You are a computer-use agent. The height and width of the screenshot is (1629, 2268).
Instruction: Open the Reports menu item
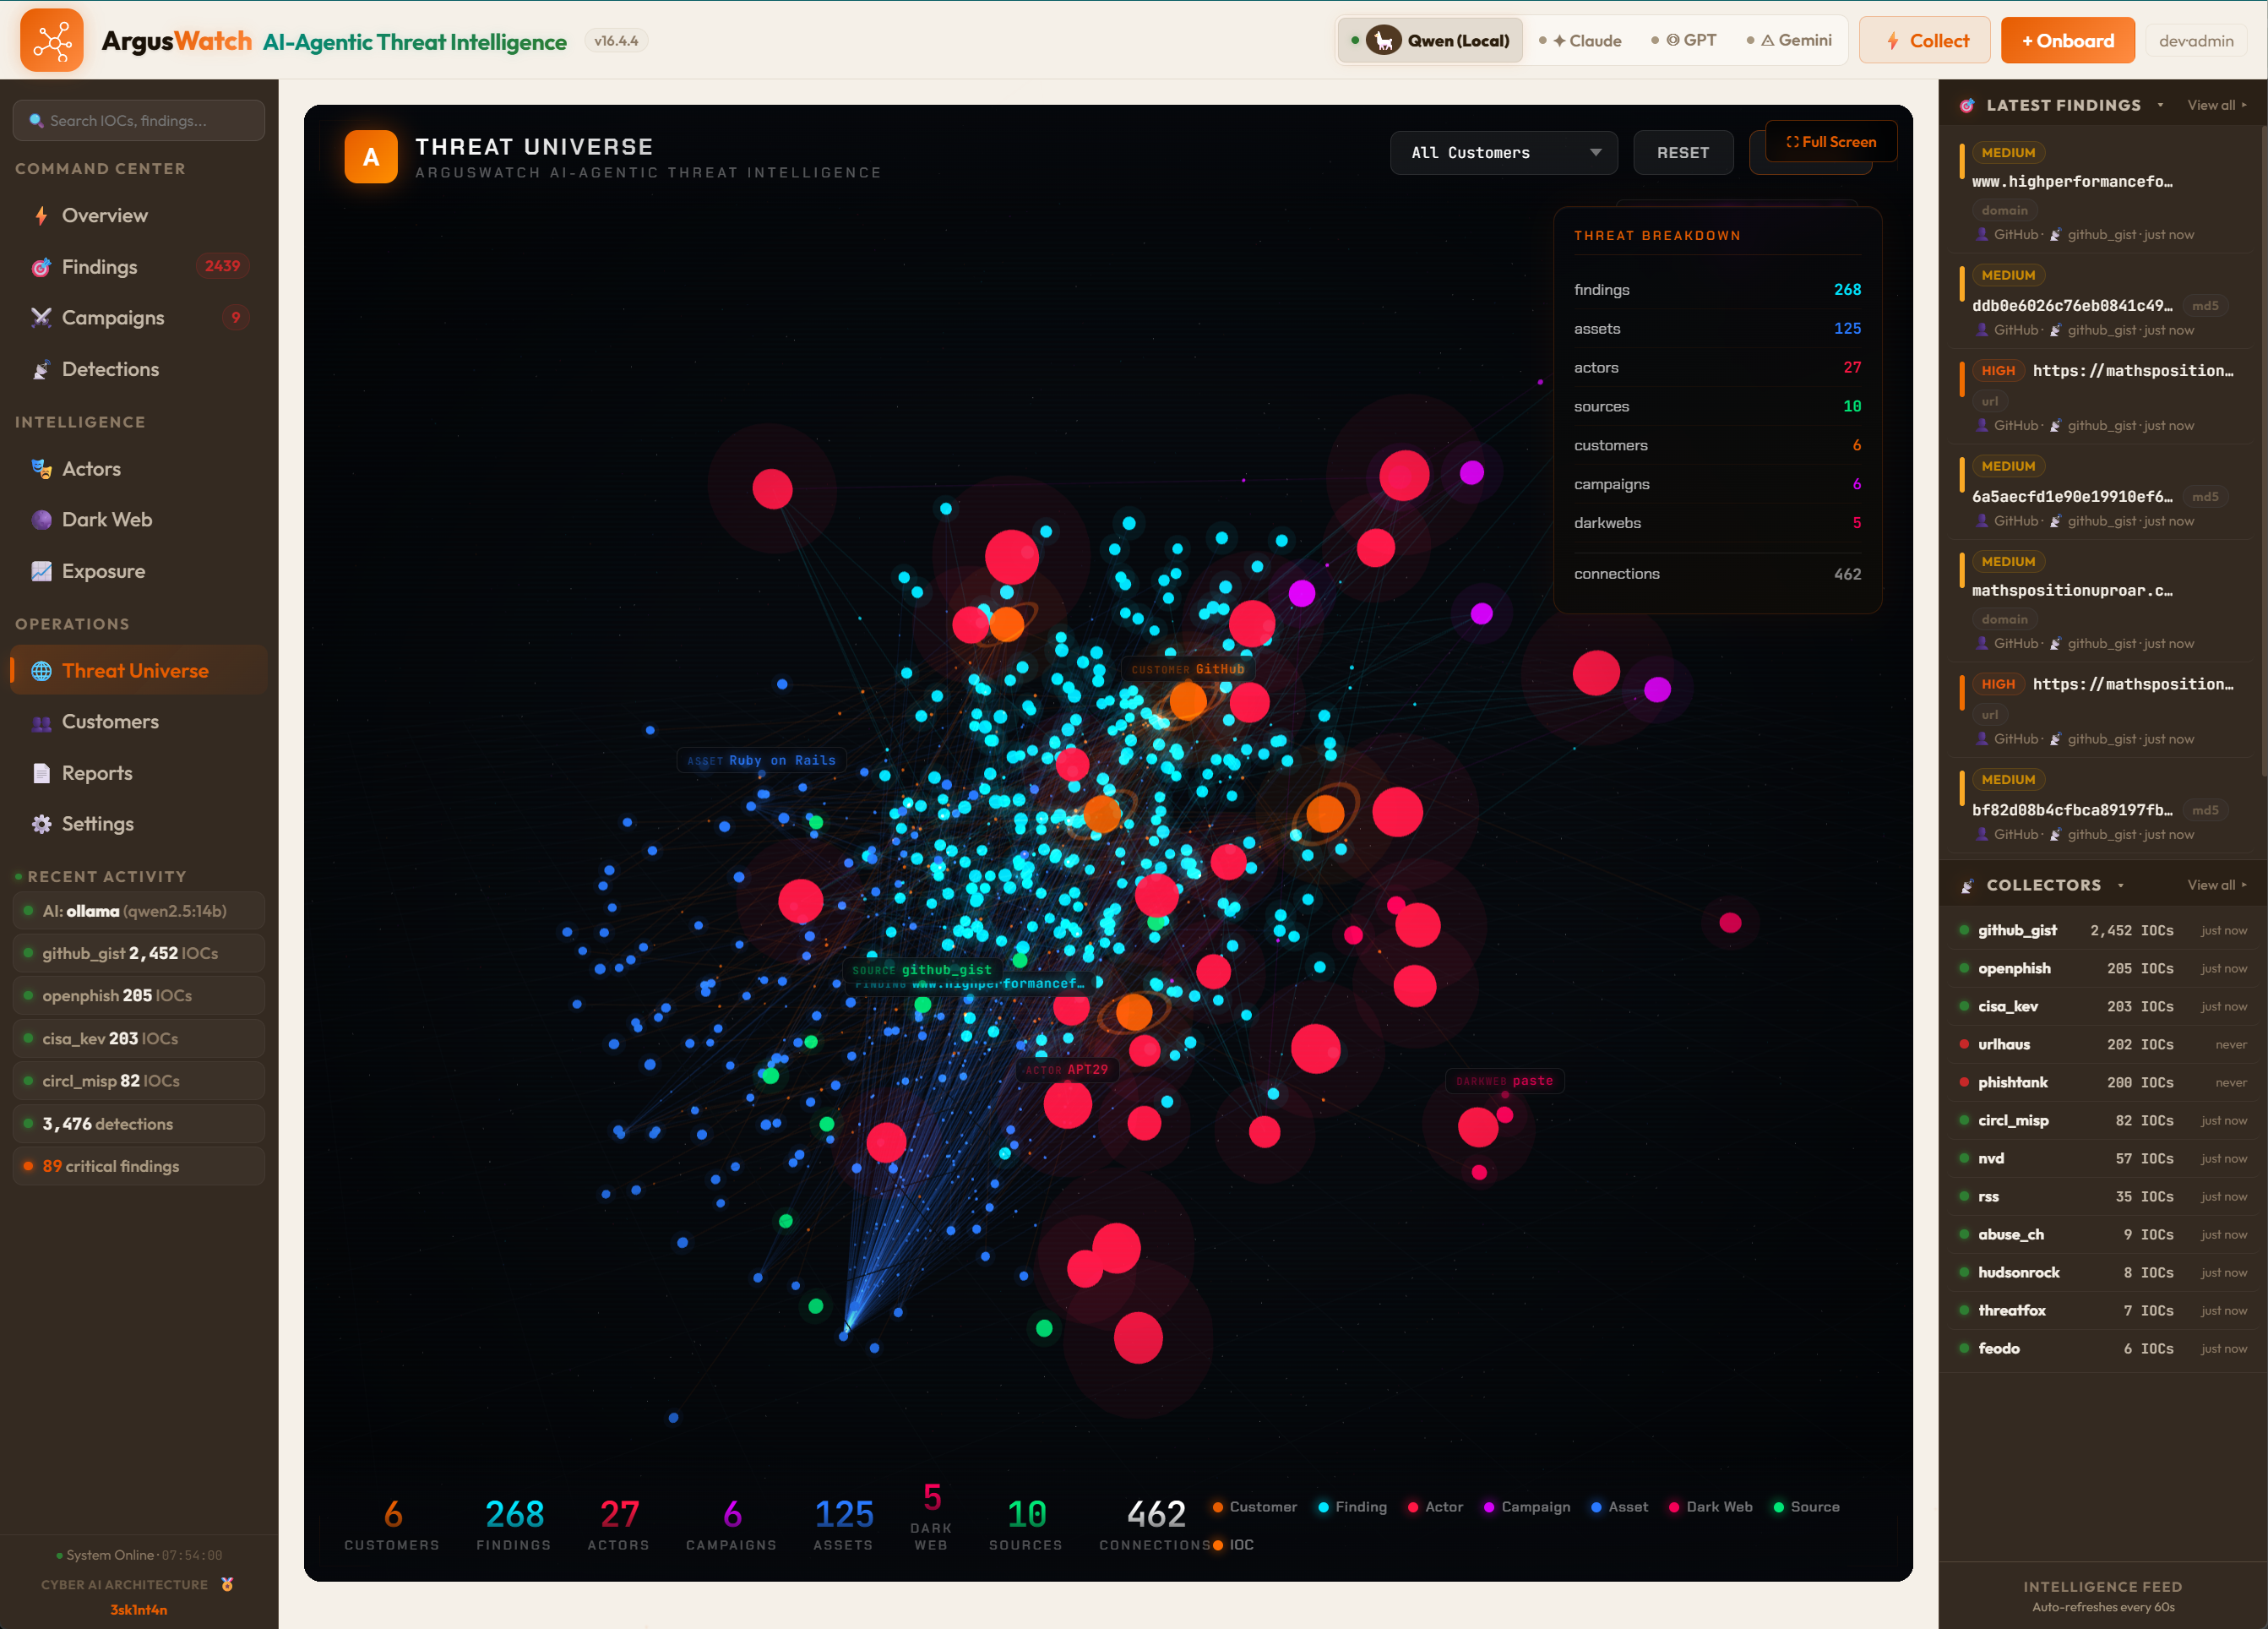coord(97,773)
